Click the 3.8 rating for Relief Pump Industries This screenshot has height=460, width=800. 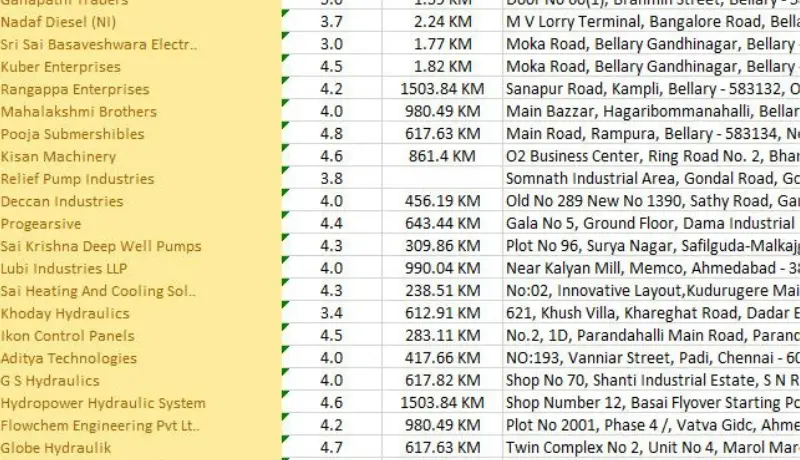click(332, 179)
